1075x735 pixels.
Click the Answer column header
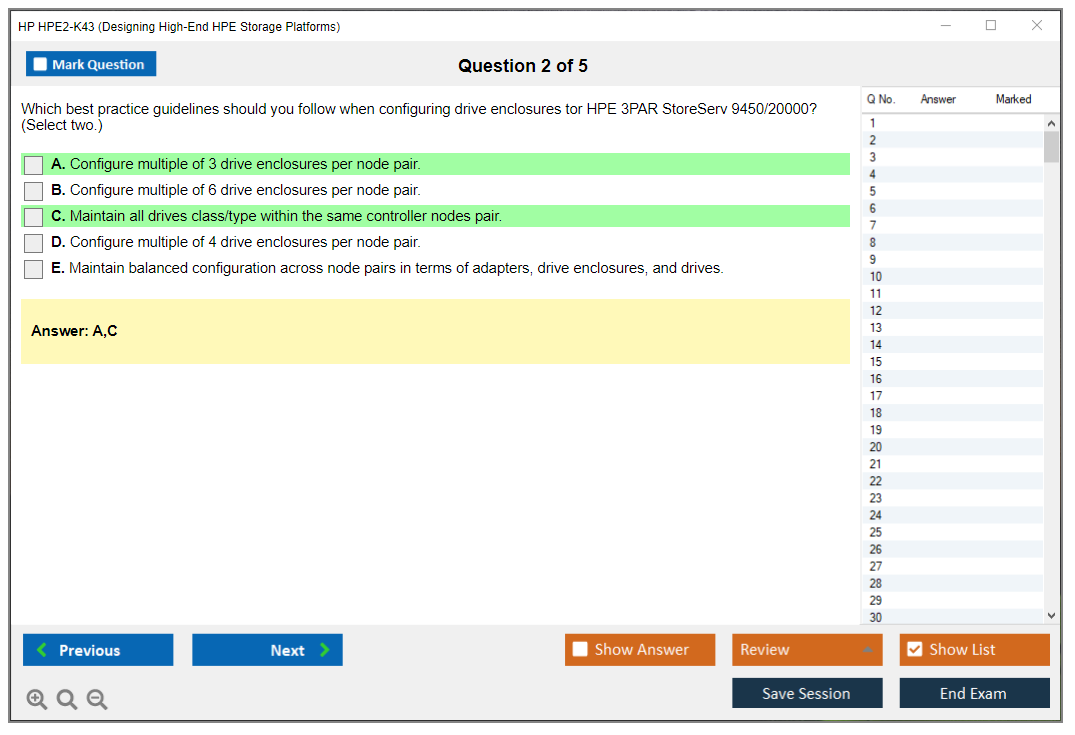pos(940,99)
